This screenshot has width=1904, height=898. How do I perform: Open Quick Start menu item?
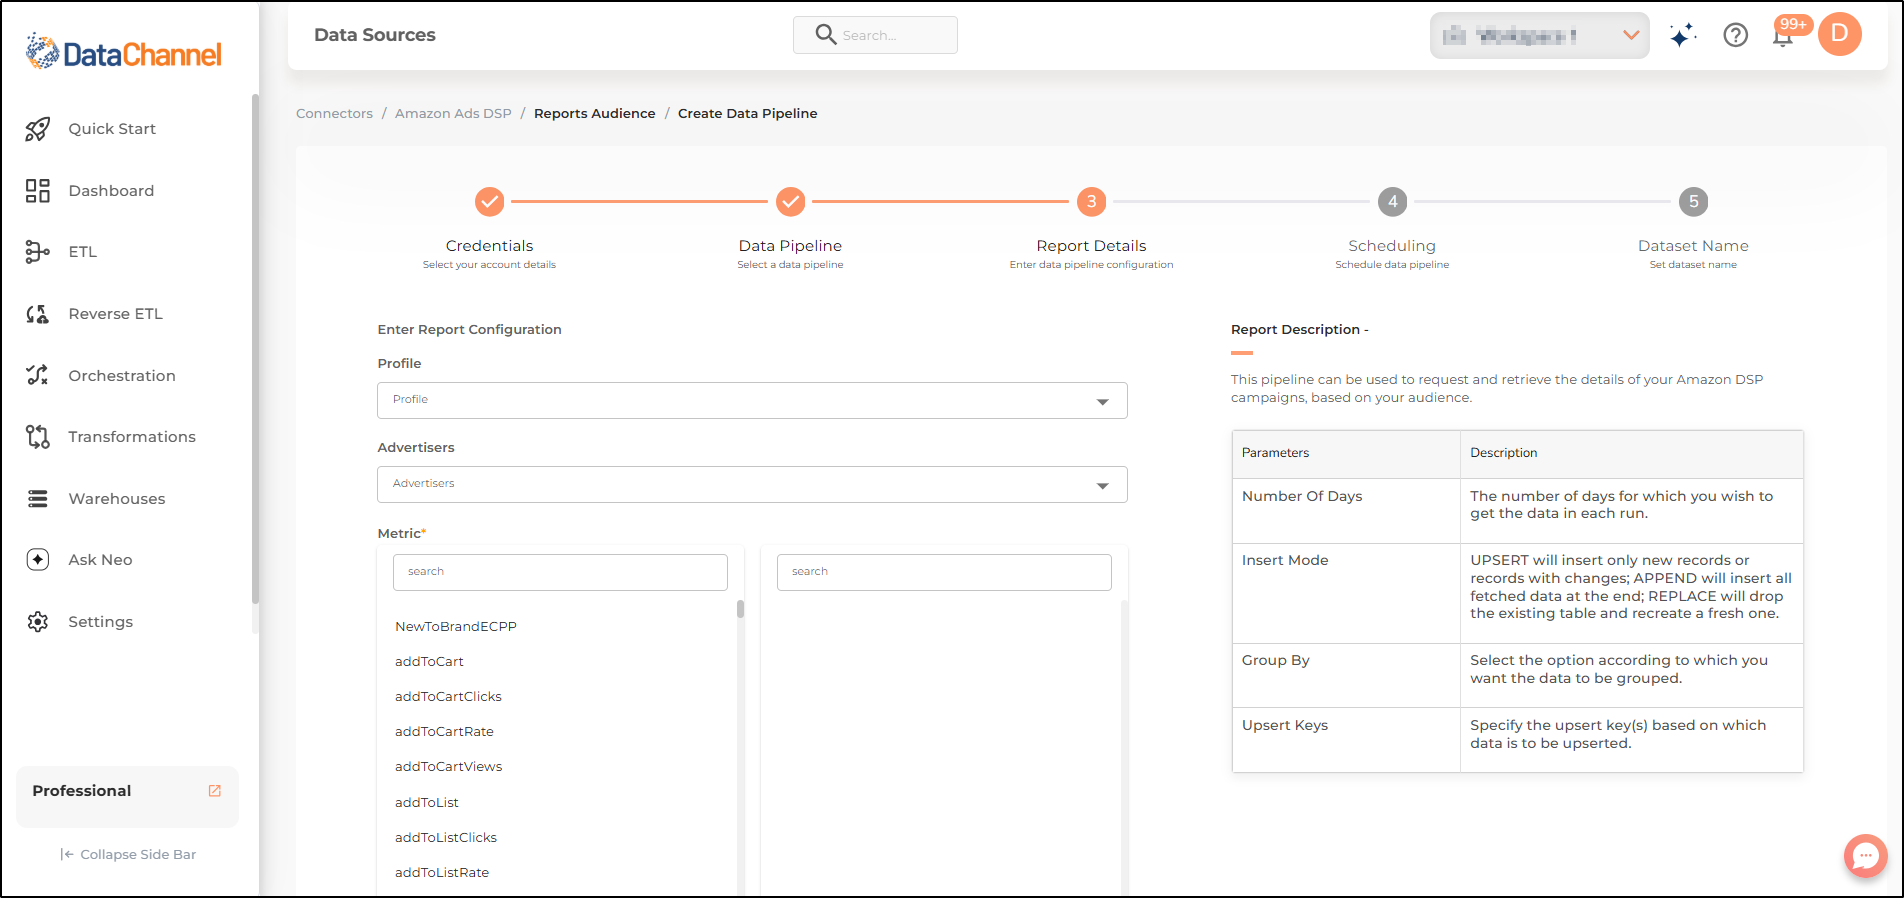coord(112,129)
